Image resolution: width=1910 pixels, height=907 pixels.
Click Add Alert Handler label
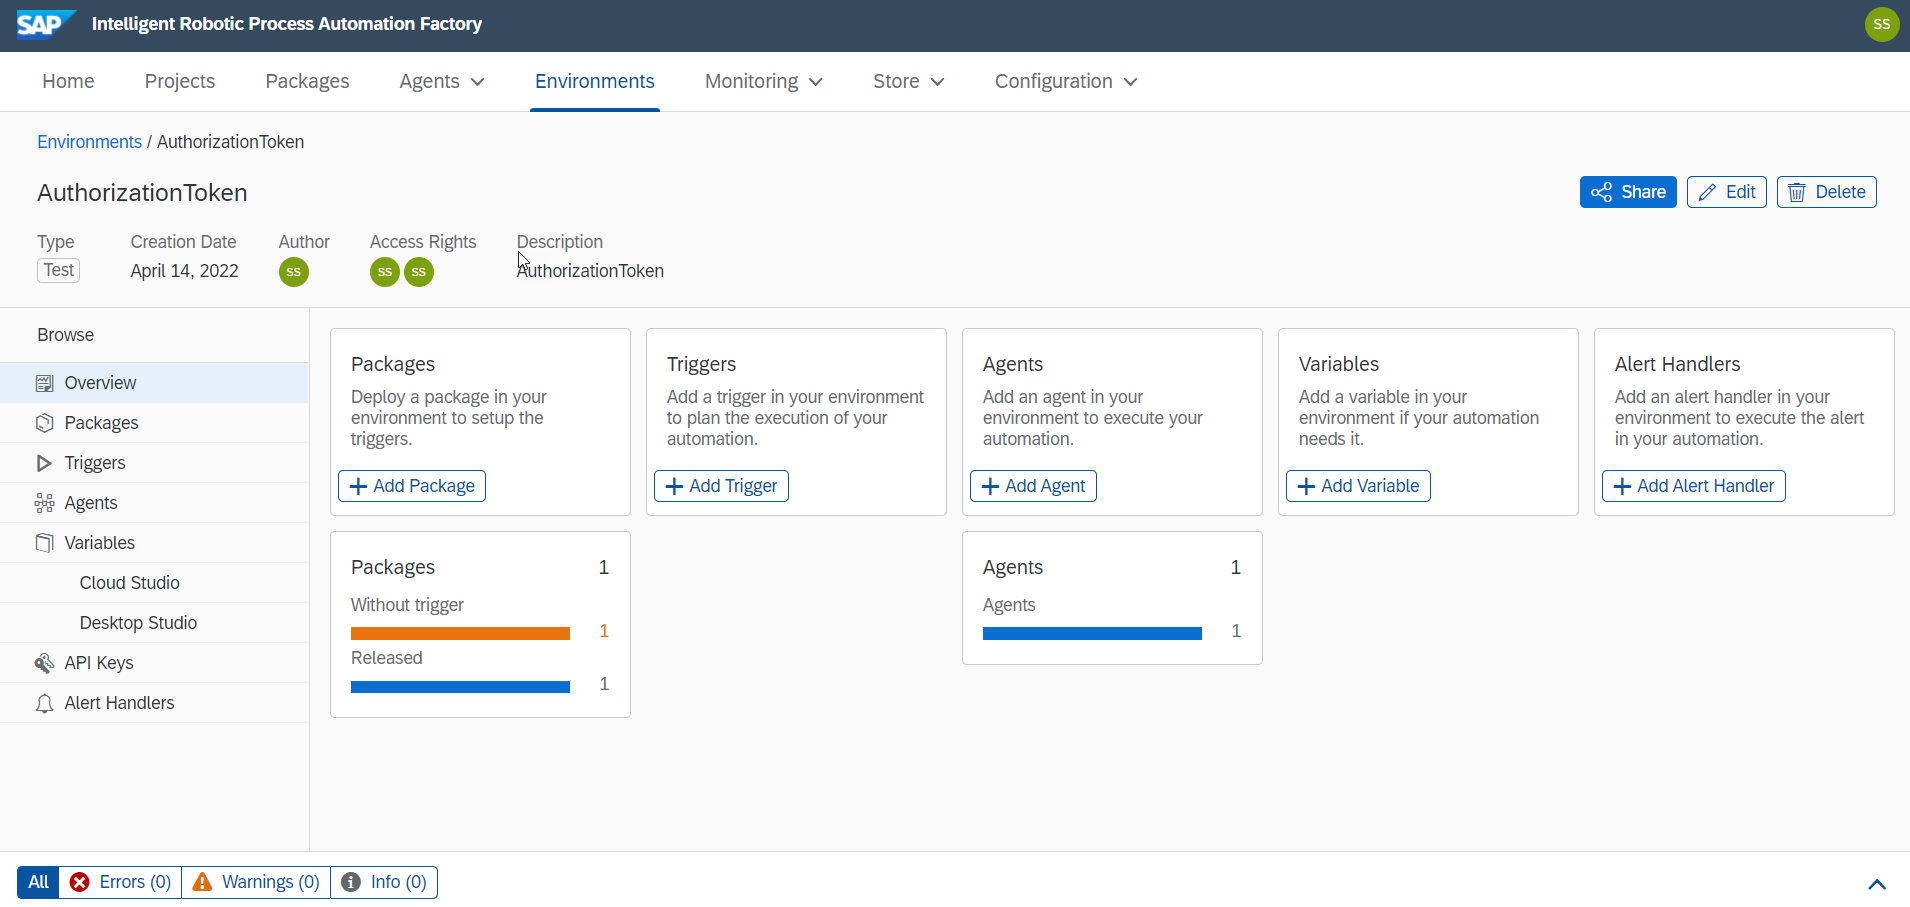click(1705, 486)
